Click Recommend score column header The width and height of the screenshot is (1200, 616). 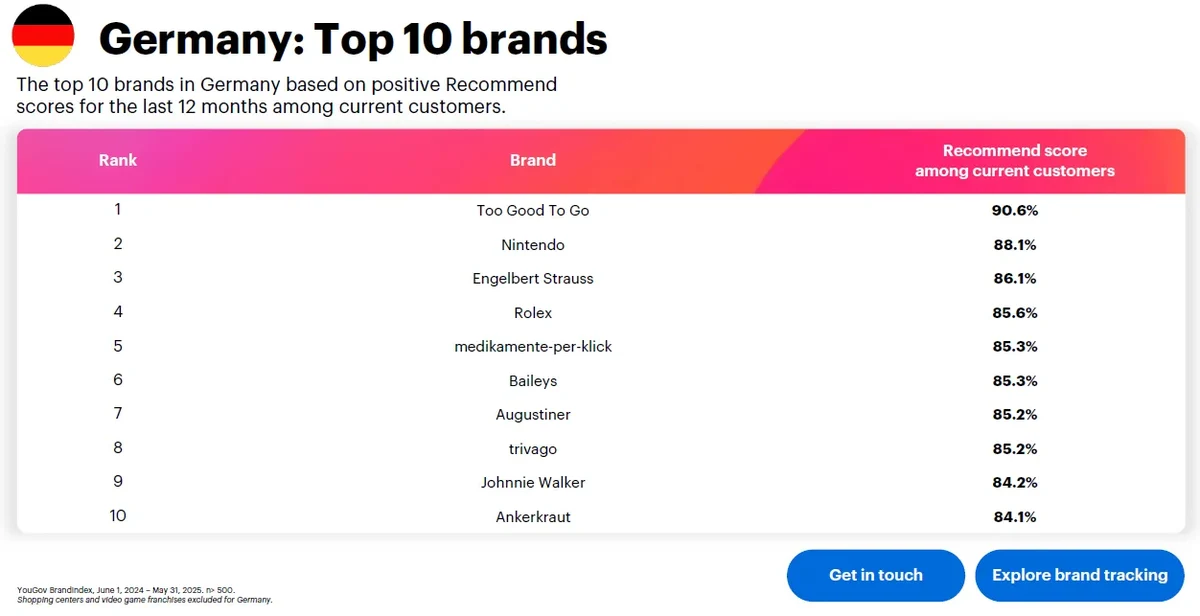point(1015,161)
